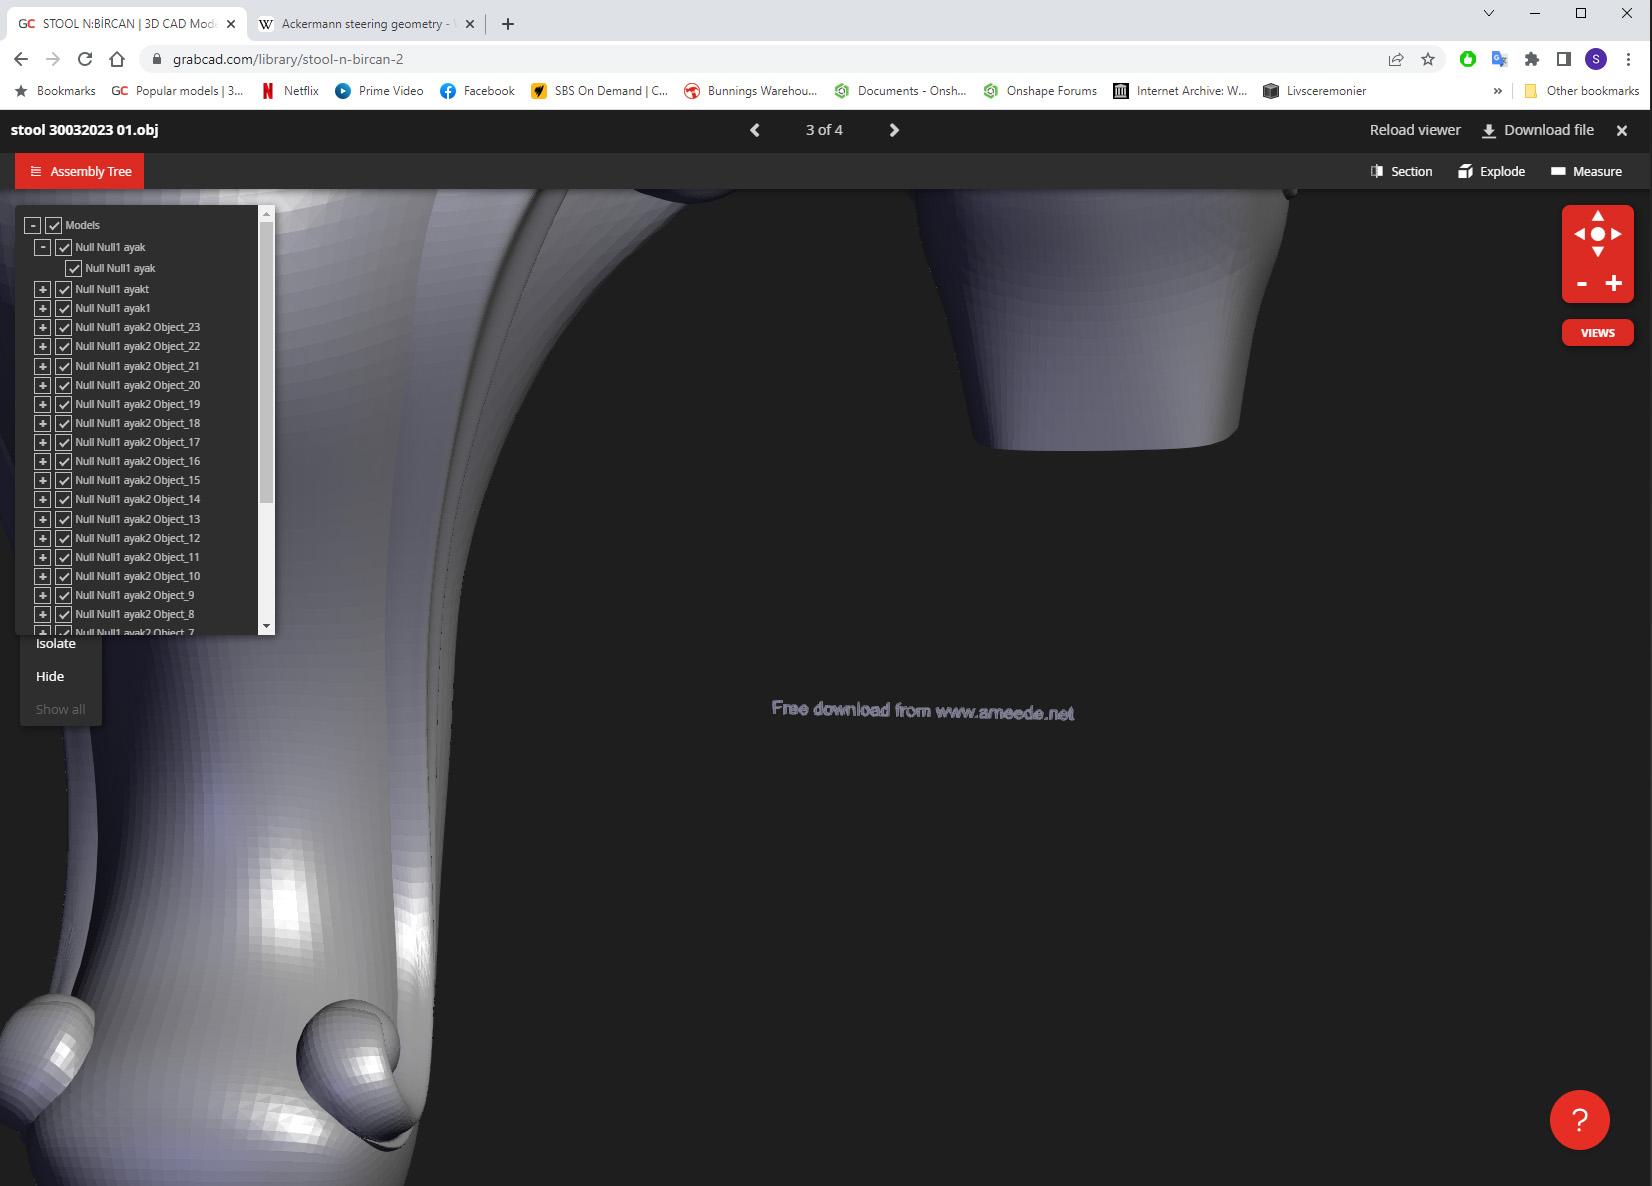The image size is (1652, 1186).
Task: Open the Assembly Tree panel
Action: [x=79, y=171]
